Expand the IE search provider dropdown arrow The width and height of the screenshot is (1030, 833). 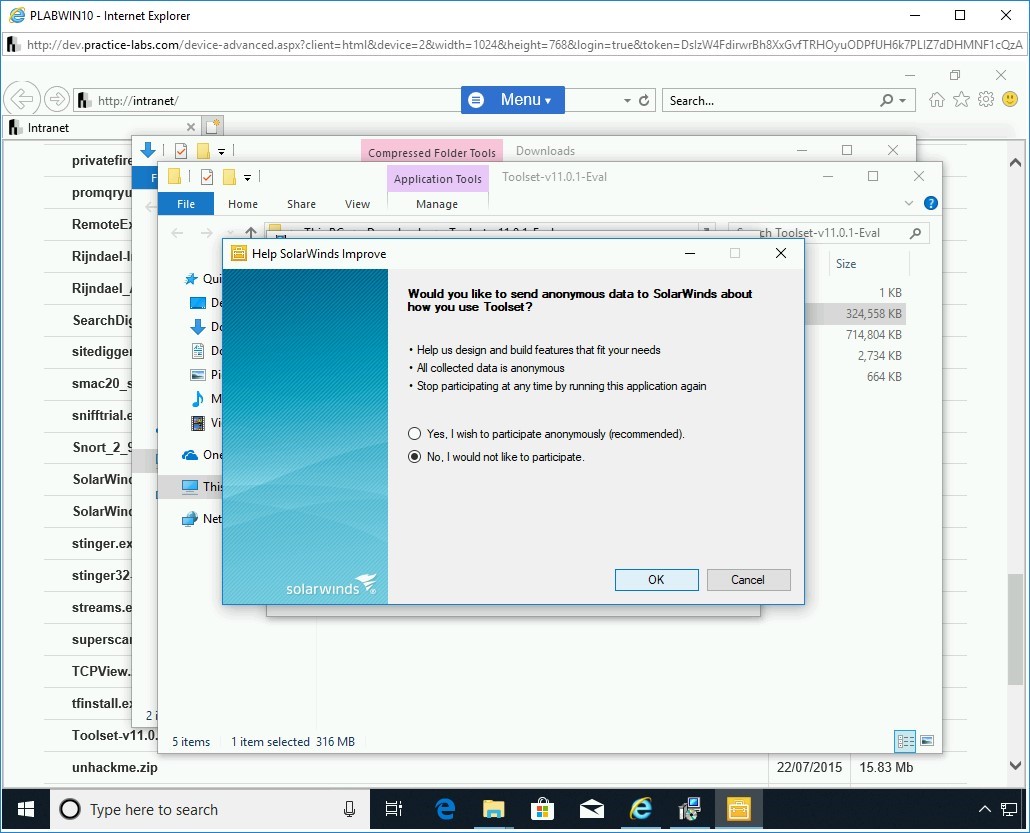(x=903, y=100)
